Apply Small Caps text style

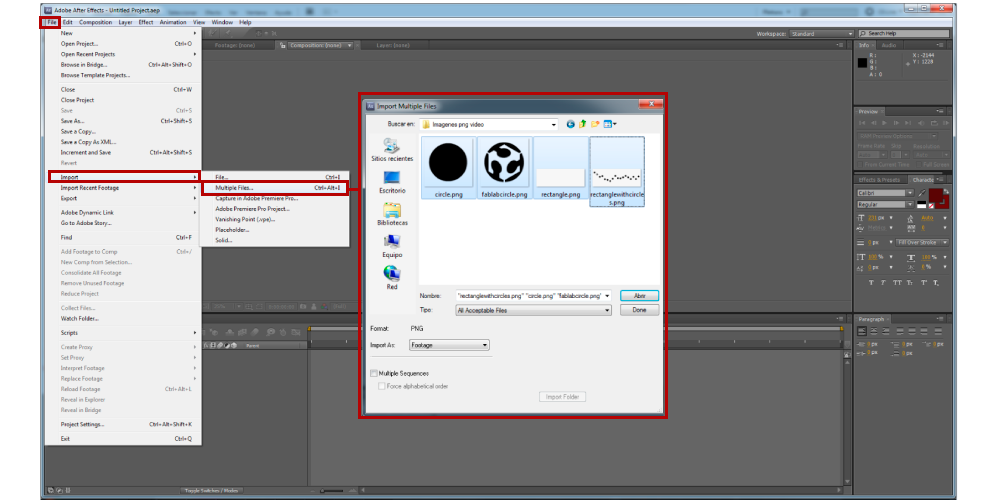910,283
